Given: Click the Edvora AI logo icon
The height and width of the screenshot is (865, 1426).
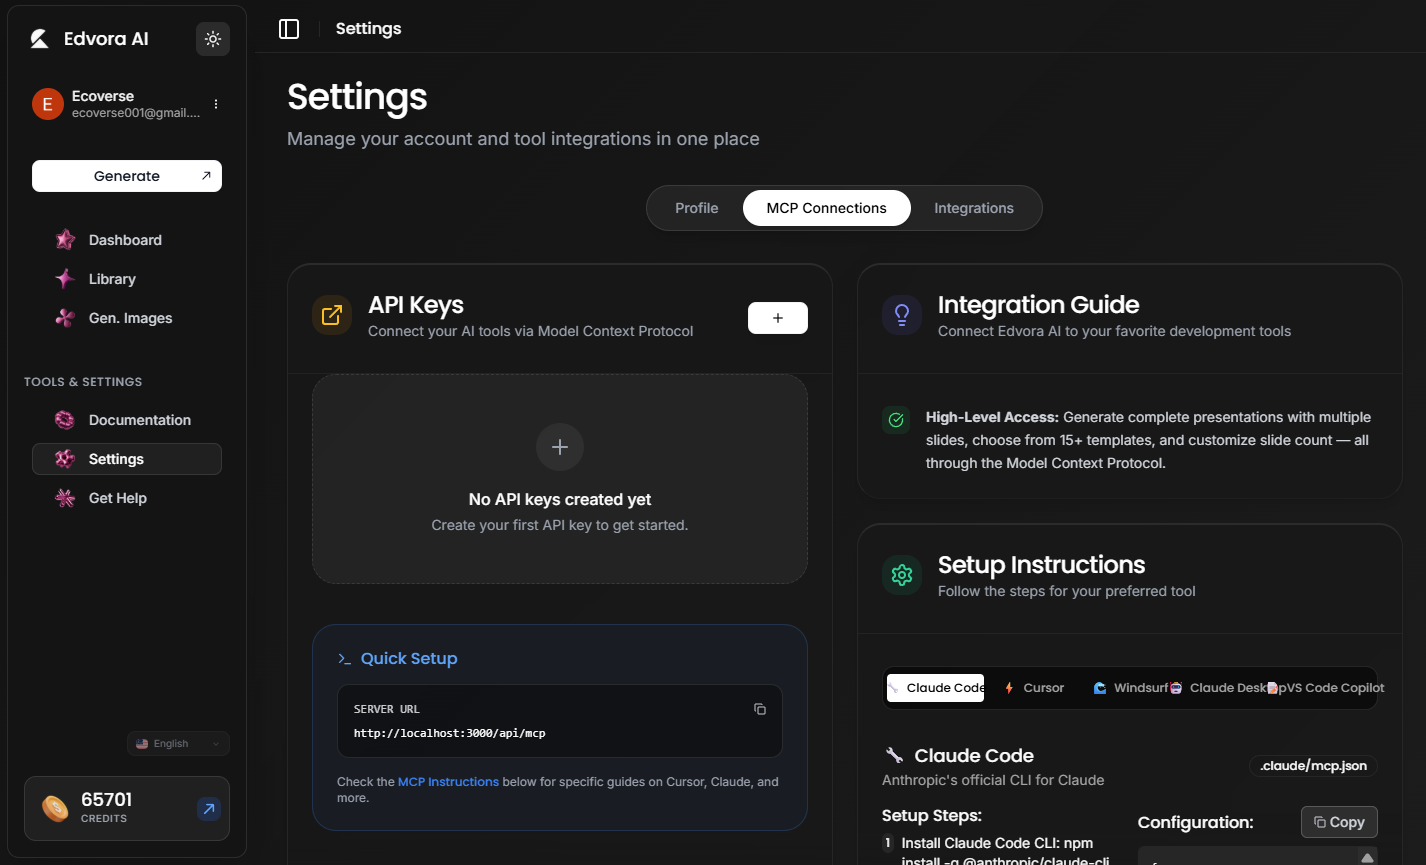Looking at the screenshot, I should tap(39, 39).
